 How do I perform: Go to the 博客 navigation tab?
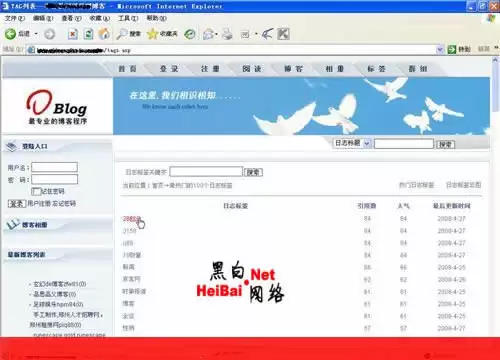coord(294,69)
